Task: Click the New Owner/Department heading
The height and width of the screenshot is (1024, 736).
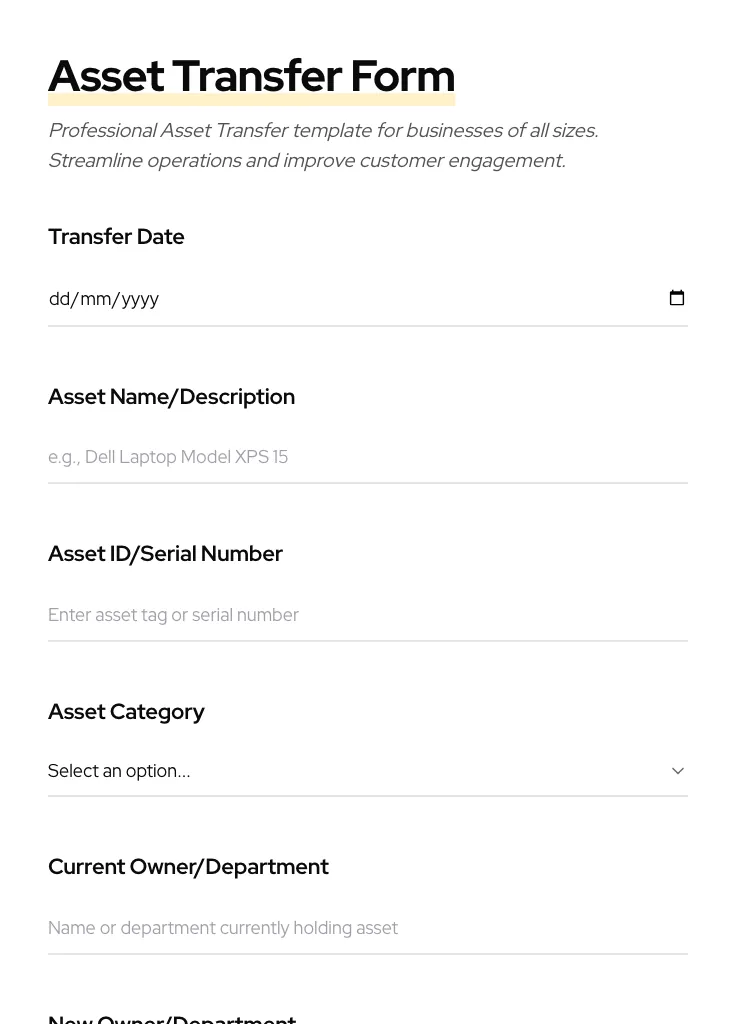Action: pos(172,1018)
